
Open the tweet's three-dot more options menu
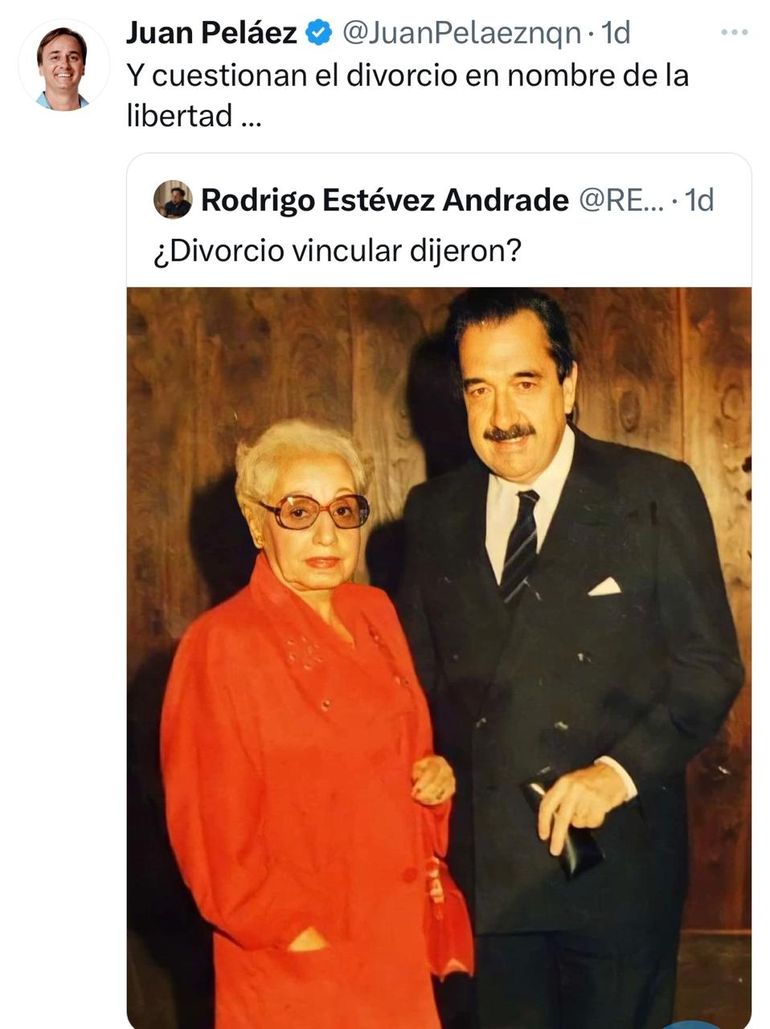(x=734, y=33)
